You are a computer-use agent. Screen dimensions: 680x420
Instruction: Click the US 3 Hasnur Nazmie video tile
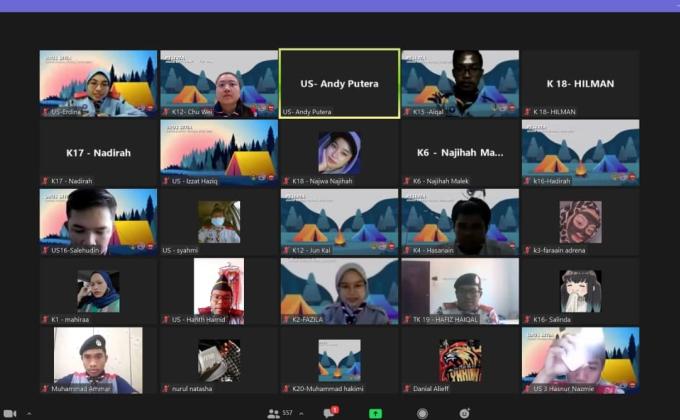pyautogui.click(x=580, y=360)
